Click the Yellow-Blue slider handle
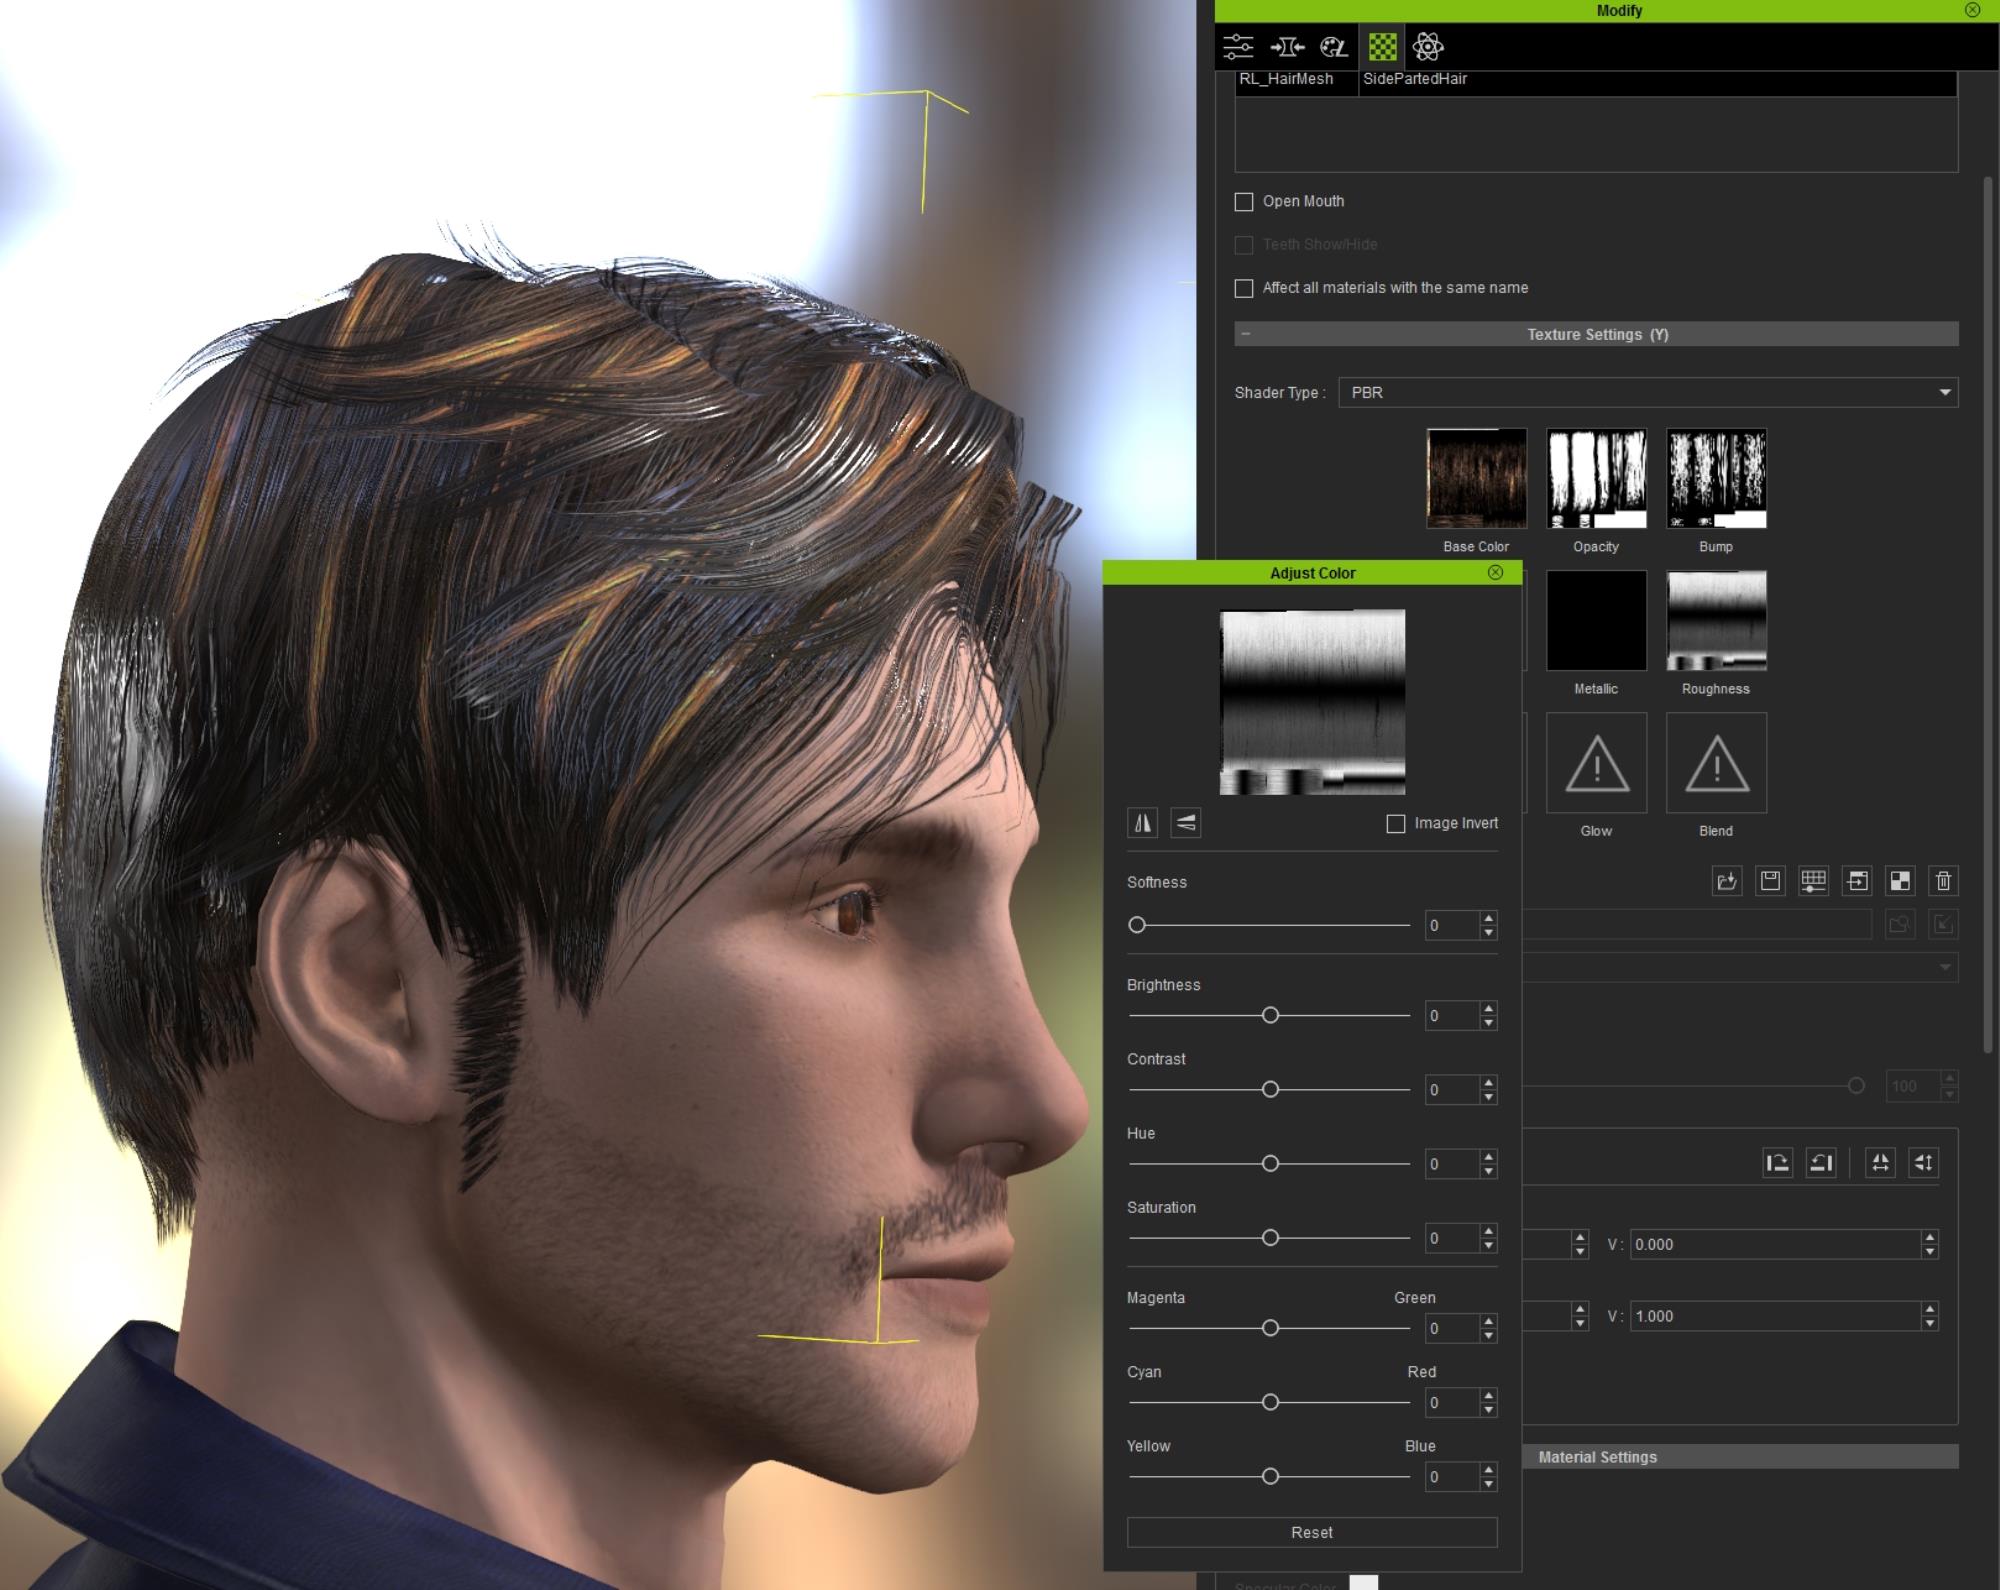The height and width of the screenshot is (1590, 2000). 1270,1476
